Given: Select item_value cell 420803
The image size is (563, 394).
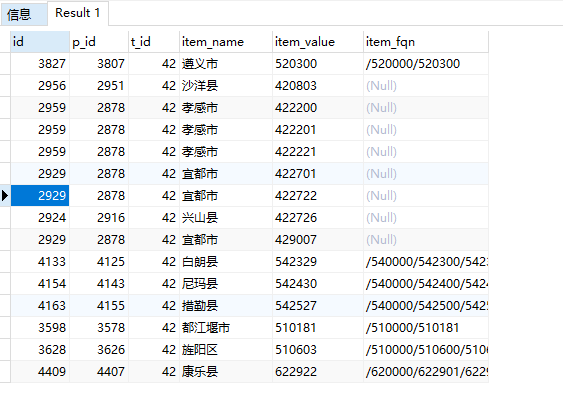Looking at the screenshot, I should 318,86.
